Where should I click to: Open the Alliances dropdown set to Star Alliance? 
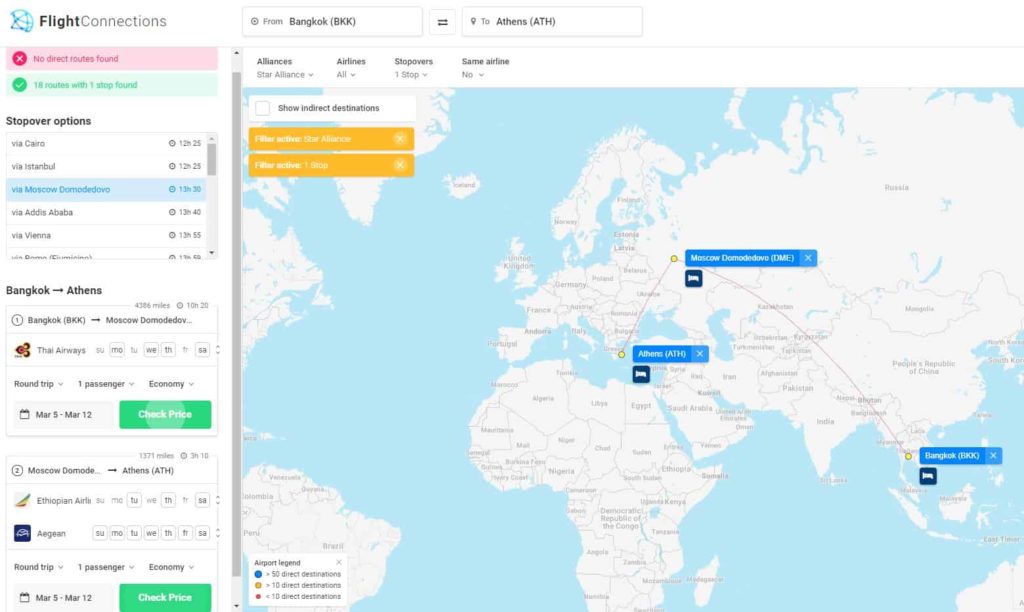click(285, 75)
